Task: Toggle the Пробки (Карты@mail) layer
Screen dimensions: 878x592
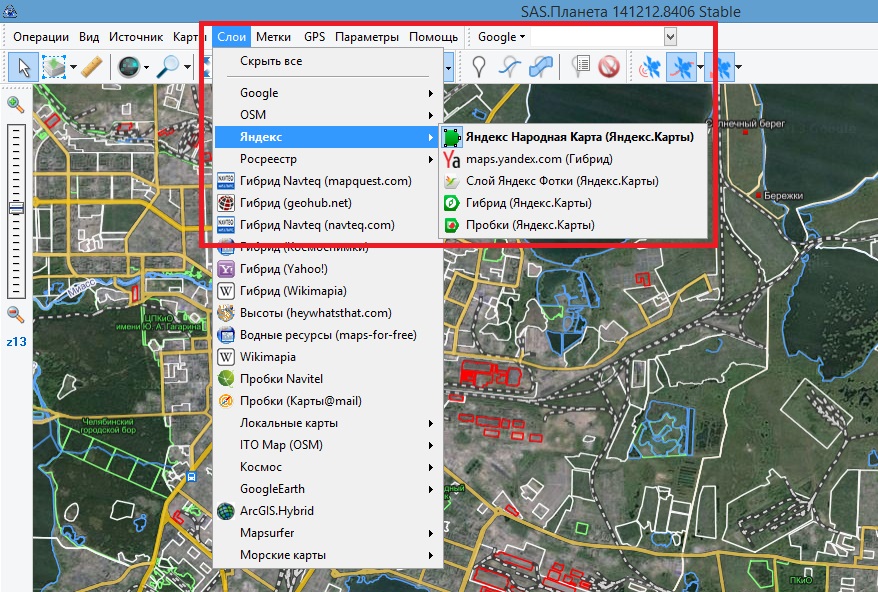Action: pyautogui.click(x=328, y=401)
